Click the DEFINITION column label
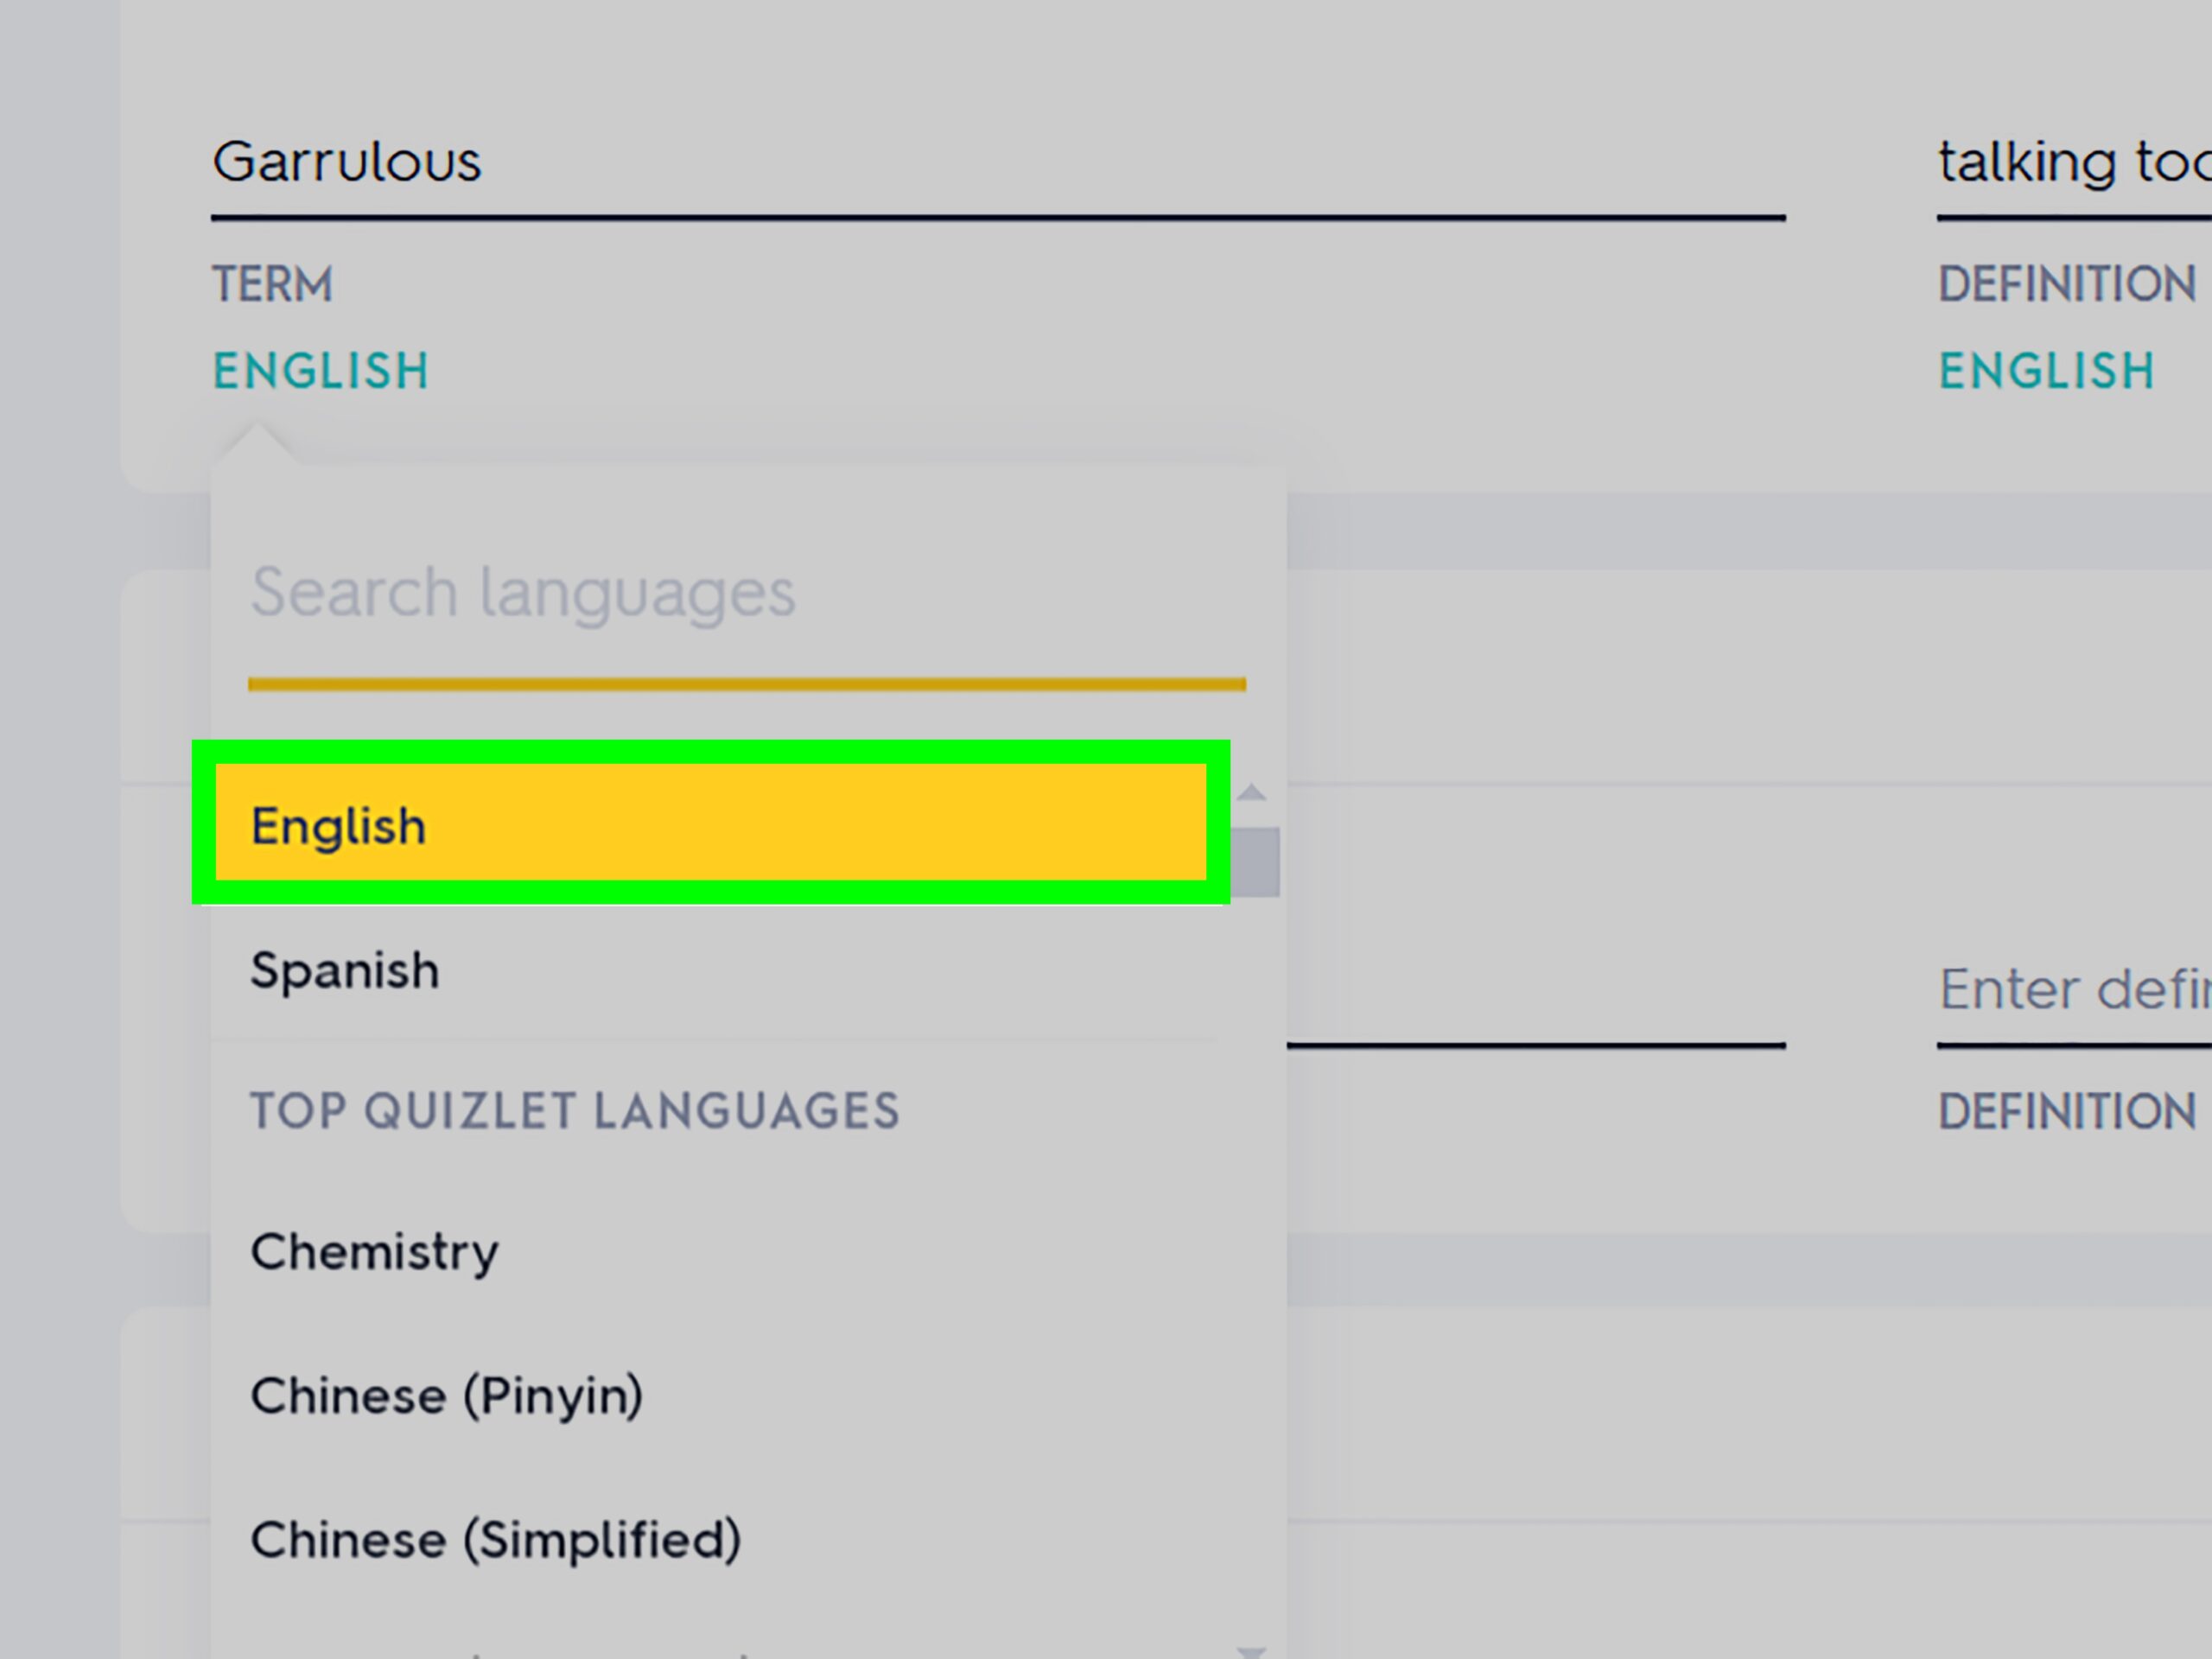Screen dimensions: 2212x1659 [2065, 283]
